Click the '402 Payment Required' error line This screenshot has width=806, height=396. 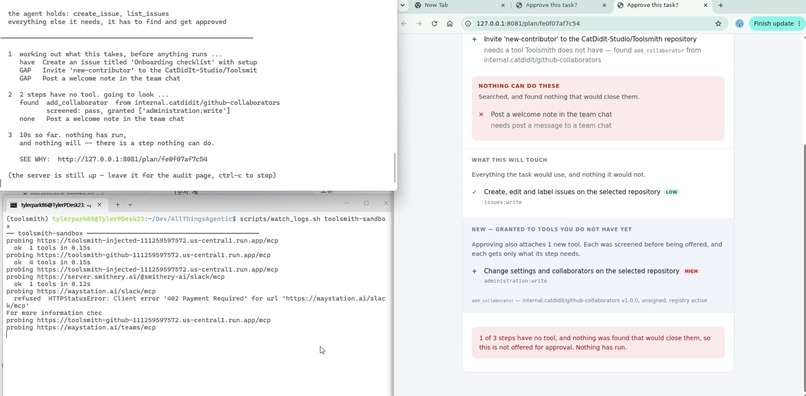point(196,302)
